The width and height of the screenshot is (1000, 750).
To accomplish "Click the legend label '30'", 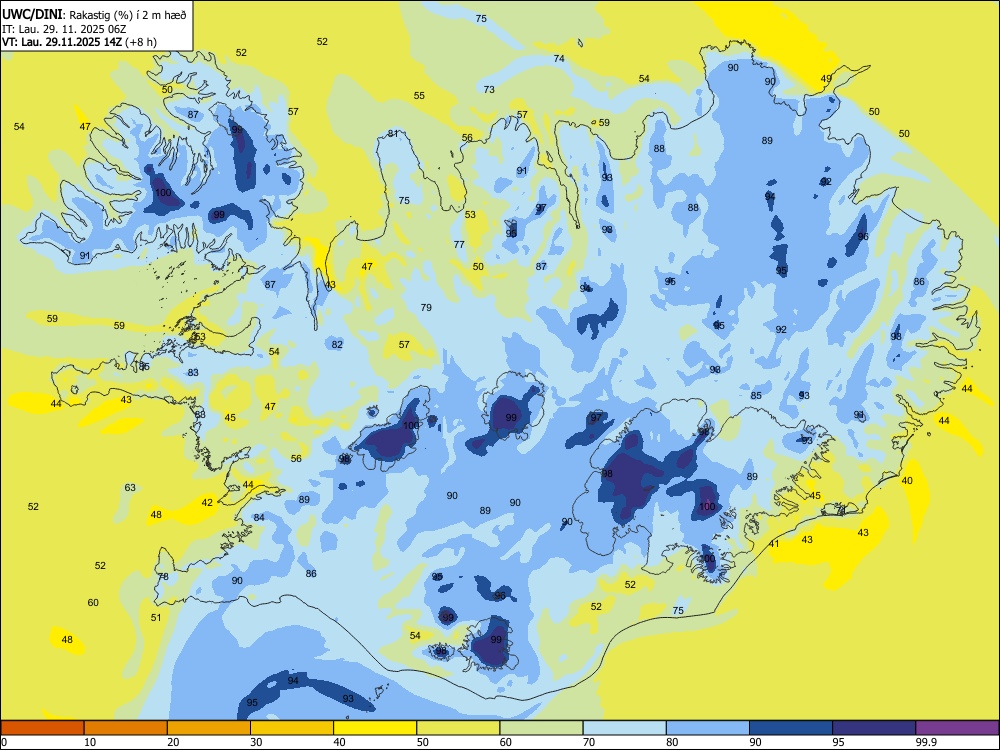I will click(x=256, y=742).
